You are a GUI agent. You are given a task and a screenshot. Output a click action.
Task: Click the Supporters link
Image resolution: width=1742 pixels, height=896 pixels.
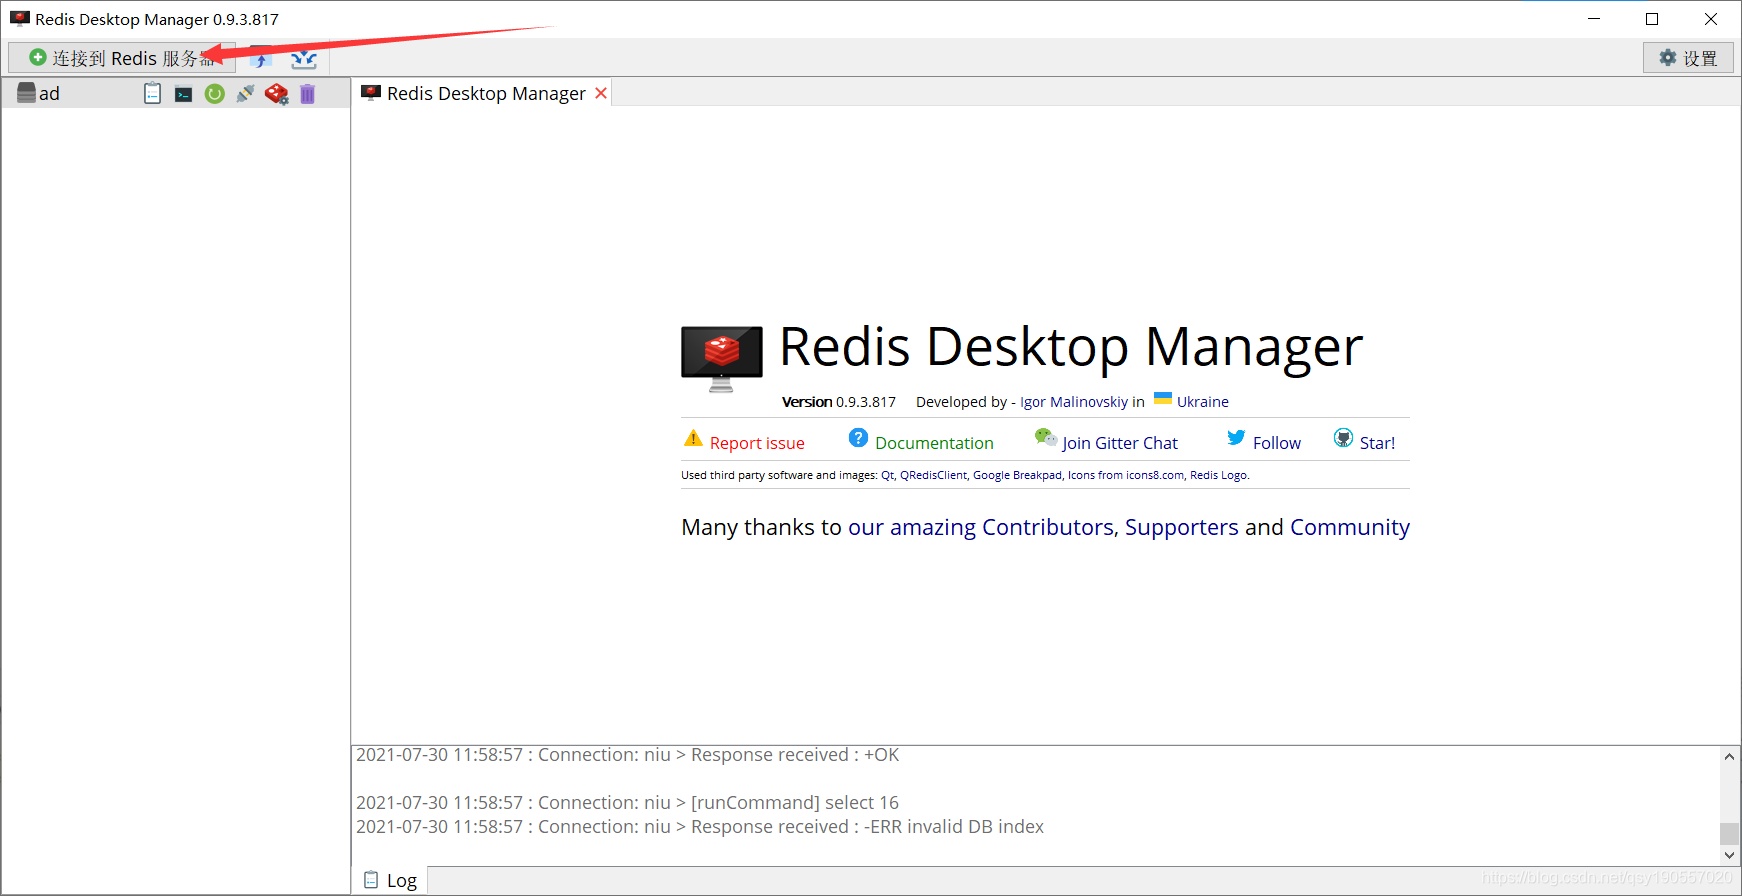1182,527
